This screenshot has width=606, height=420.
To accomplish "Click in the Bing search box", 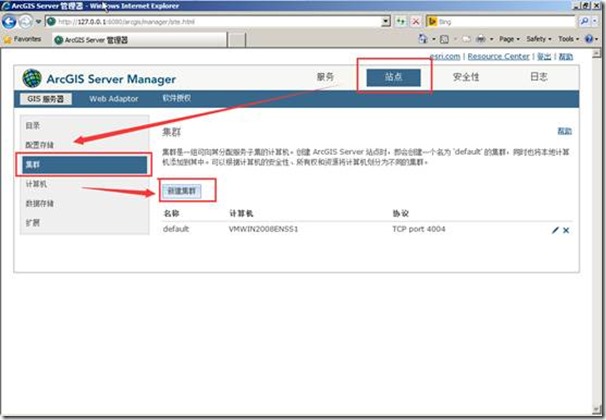I will [x=506, y=22].
